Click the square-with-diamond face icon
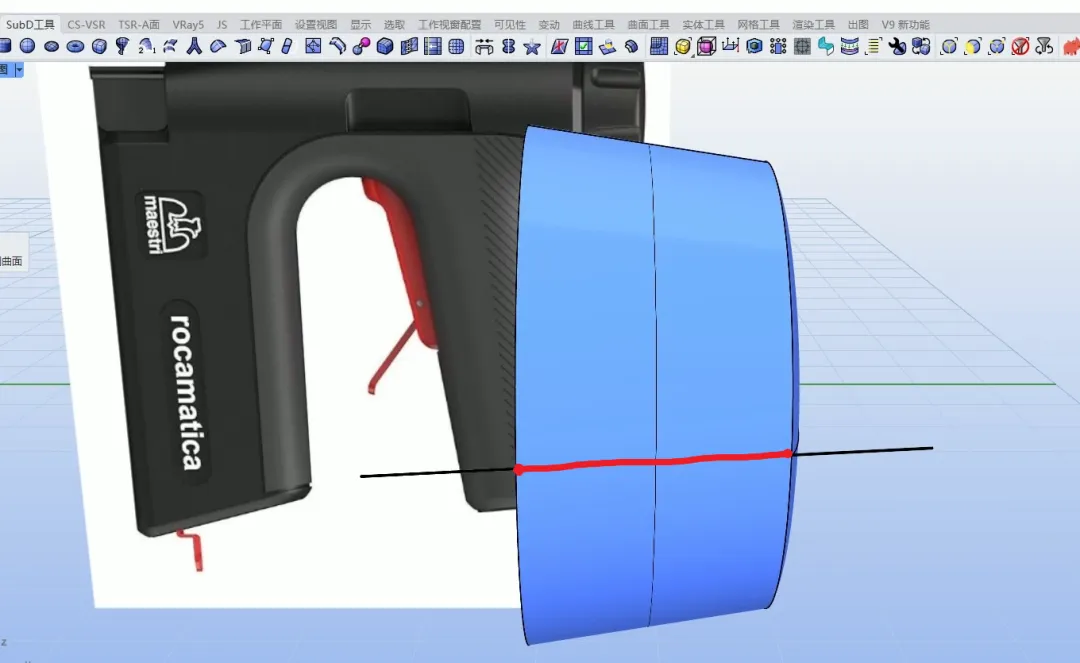 [x=313, y=46]
